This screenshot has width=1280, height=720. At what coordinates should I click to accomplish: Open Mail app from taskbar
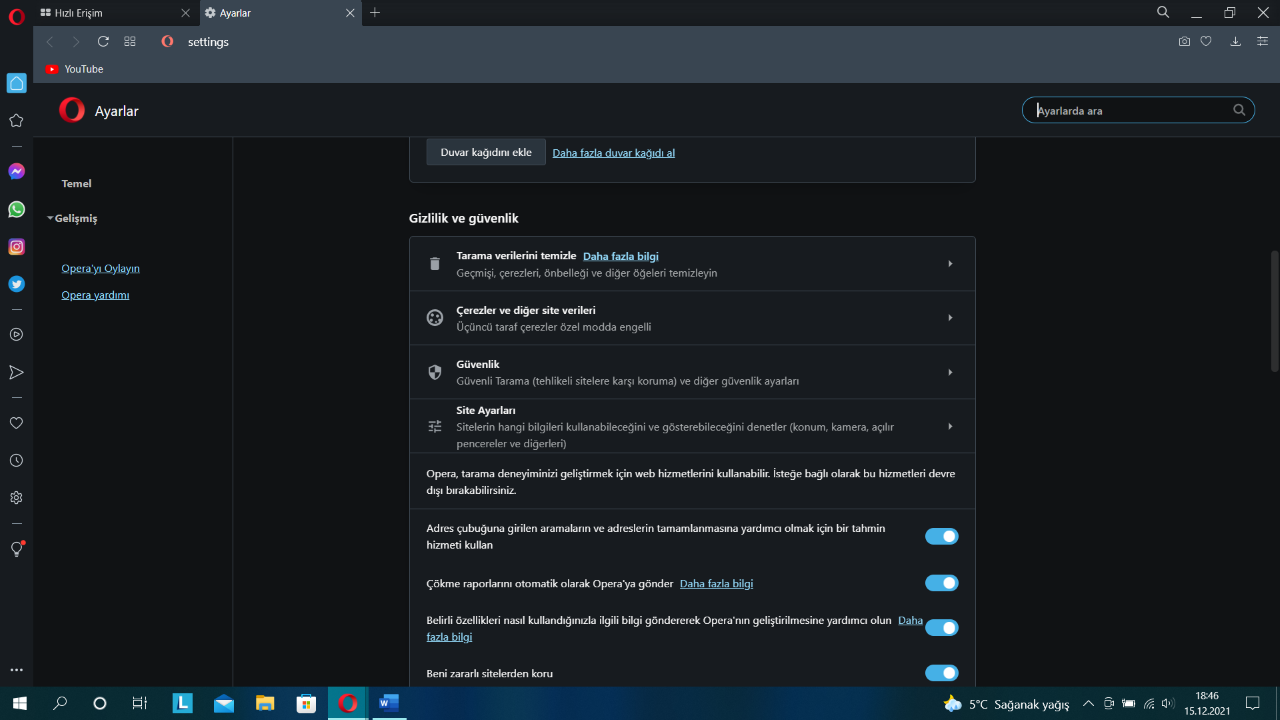click(223, 703)
